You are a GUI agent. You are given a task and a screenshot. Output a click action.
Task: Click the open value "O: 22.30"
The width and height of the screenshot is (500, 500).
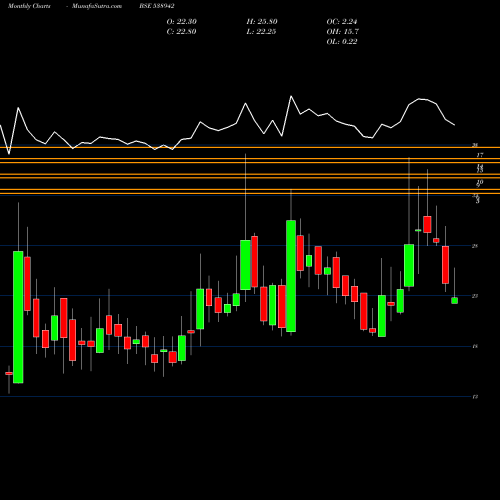click(x=182, y=22)
